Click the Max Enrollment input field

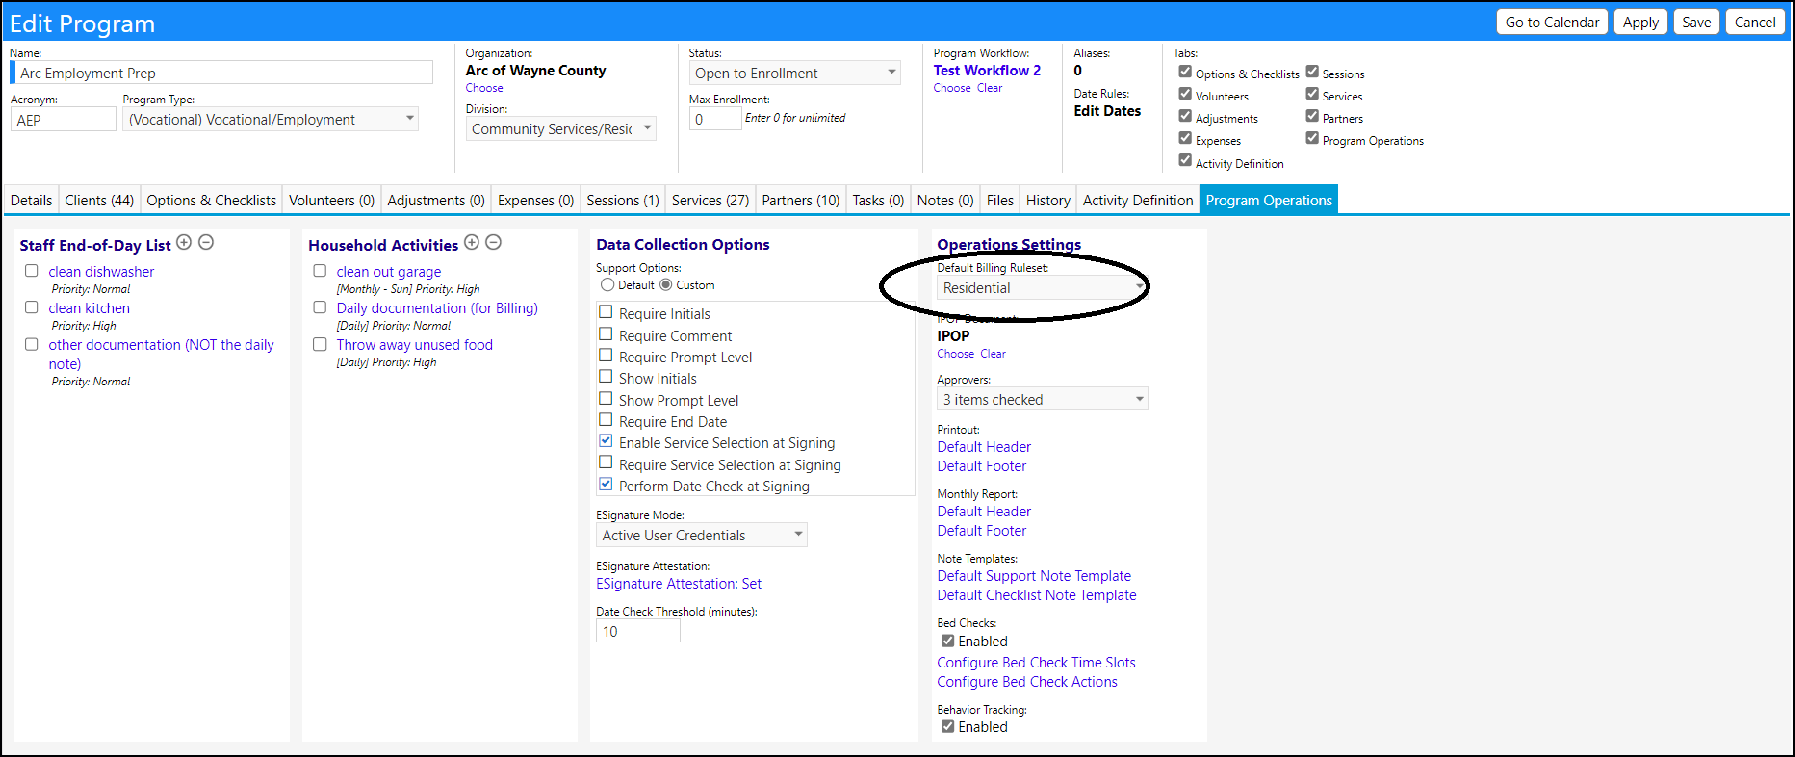(715, 119)
